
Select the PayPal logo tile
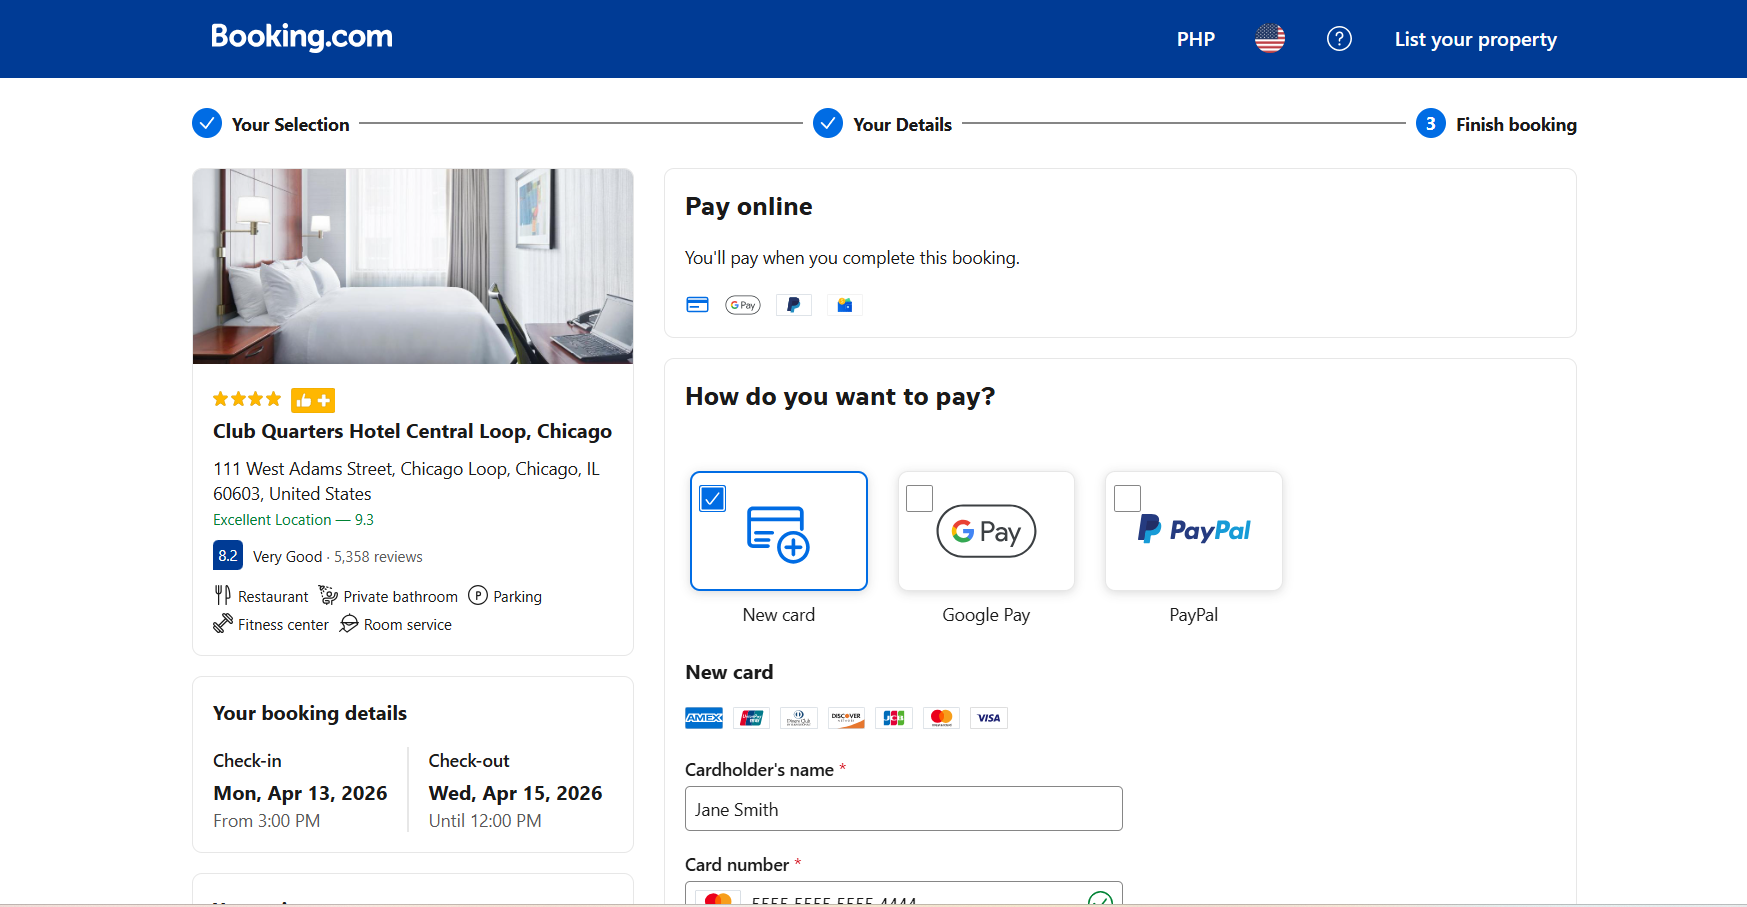(x=1194, y=531)
